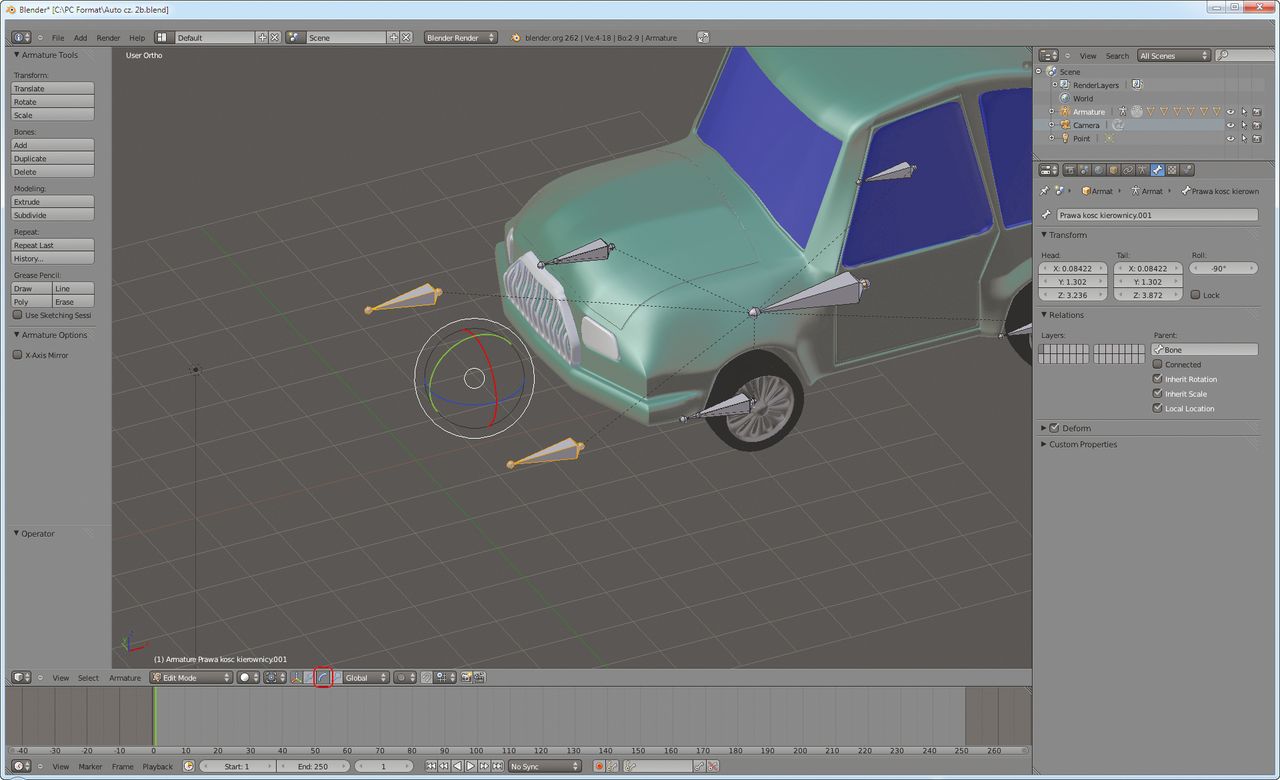Click the use preview range clock icon
Image resolution: width=1280 pixels, height=780 pixels.
(188, 766)
